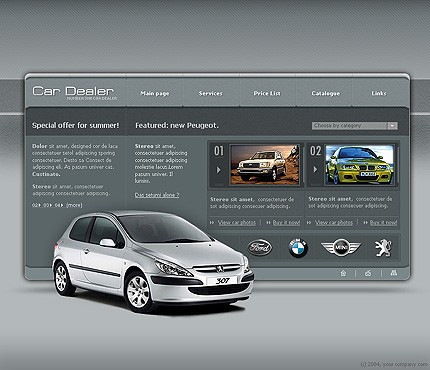Click the footer sitemap icon
Image resolution: width=430 pixels, height=370 pixels.
(394, 273)
